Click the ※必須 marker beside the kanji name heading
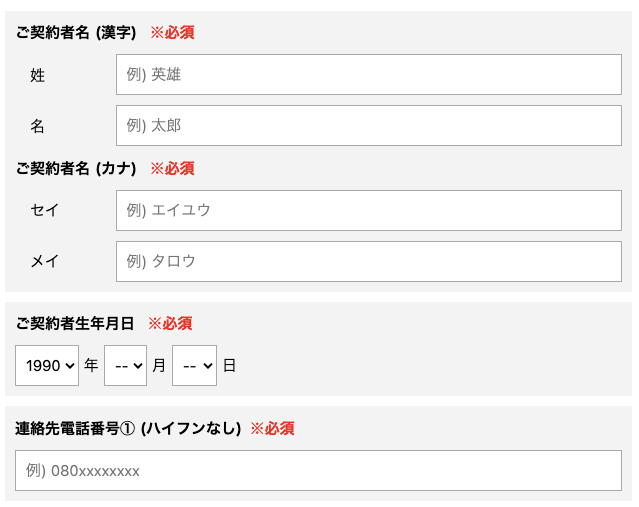 pyautogui.click(x=172, y=33)
